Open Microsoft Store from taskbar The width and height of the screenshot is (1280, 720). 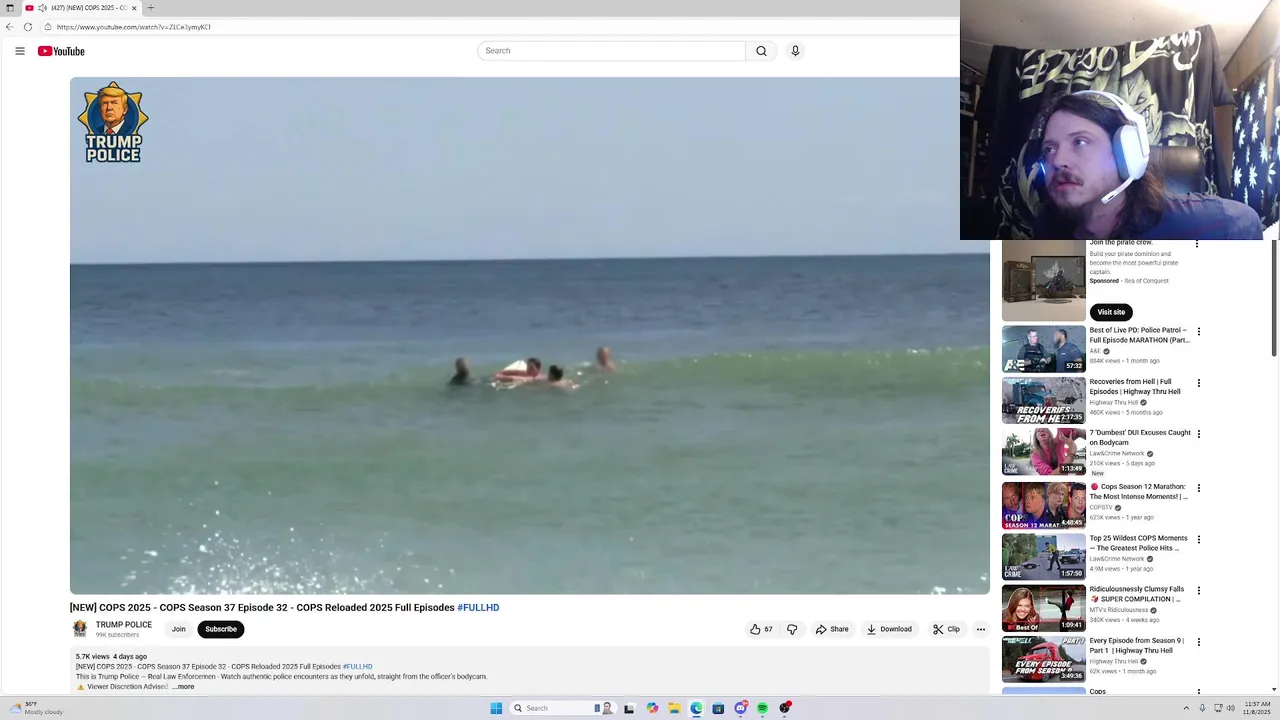pyautogui.click(x=718, y=708)
